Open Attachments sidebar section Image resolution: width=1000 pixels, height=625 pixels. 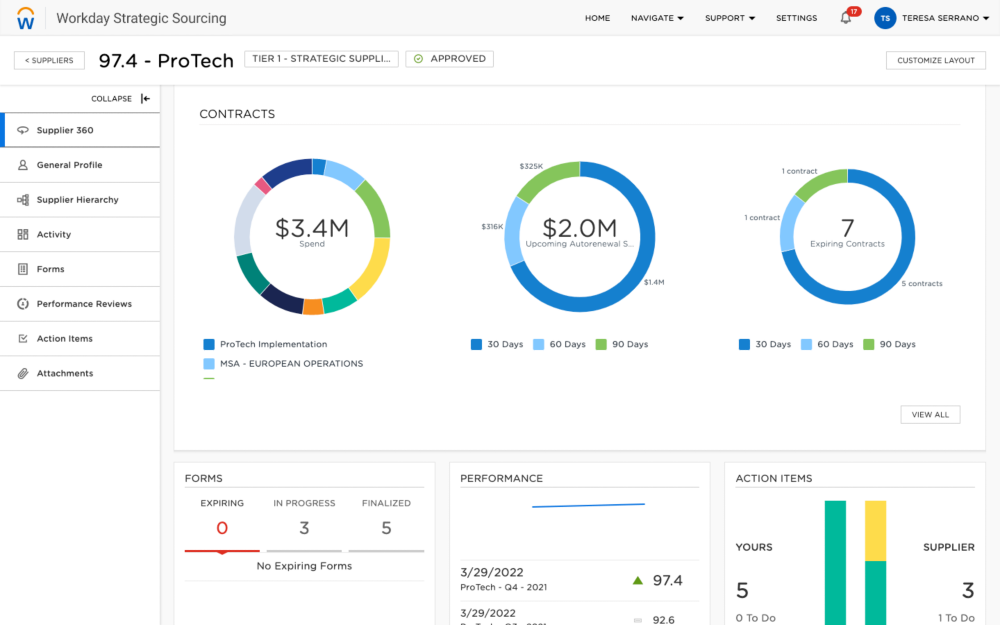pos(80,373)
